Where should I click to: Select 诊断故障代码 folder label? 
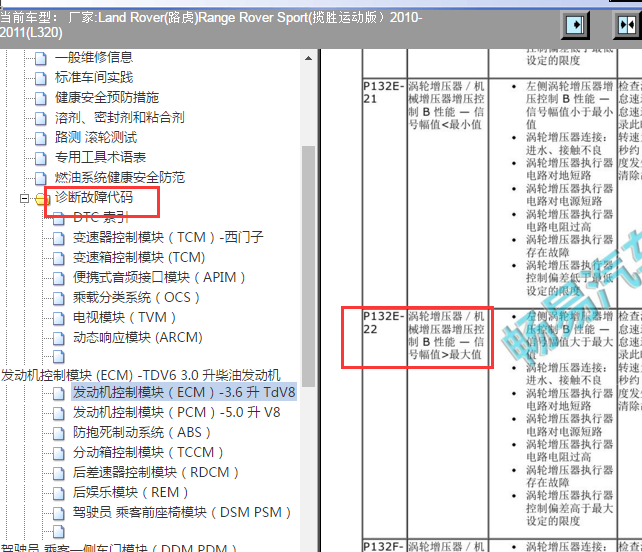click(94, 197)
